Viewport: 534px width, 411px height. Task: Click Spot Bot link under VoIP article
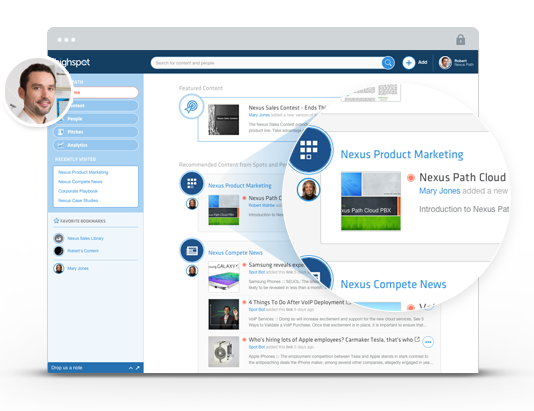(257, 310)
